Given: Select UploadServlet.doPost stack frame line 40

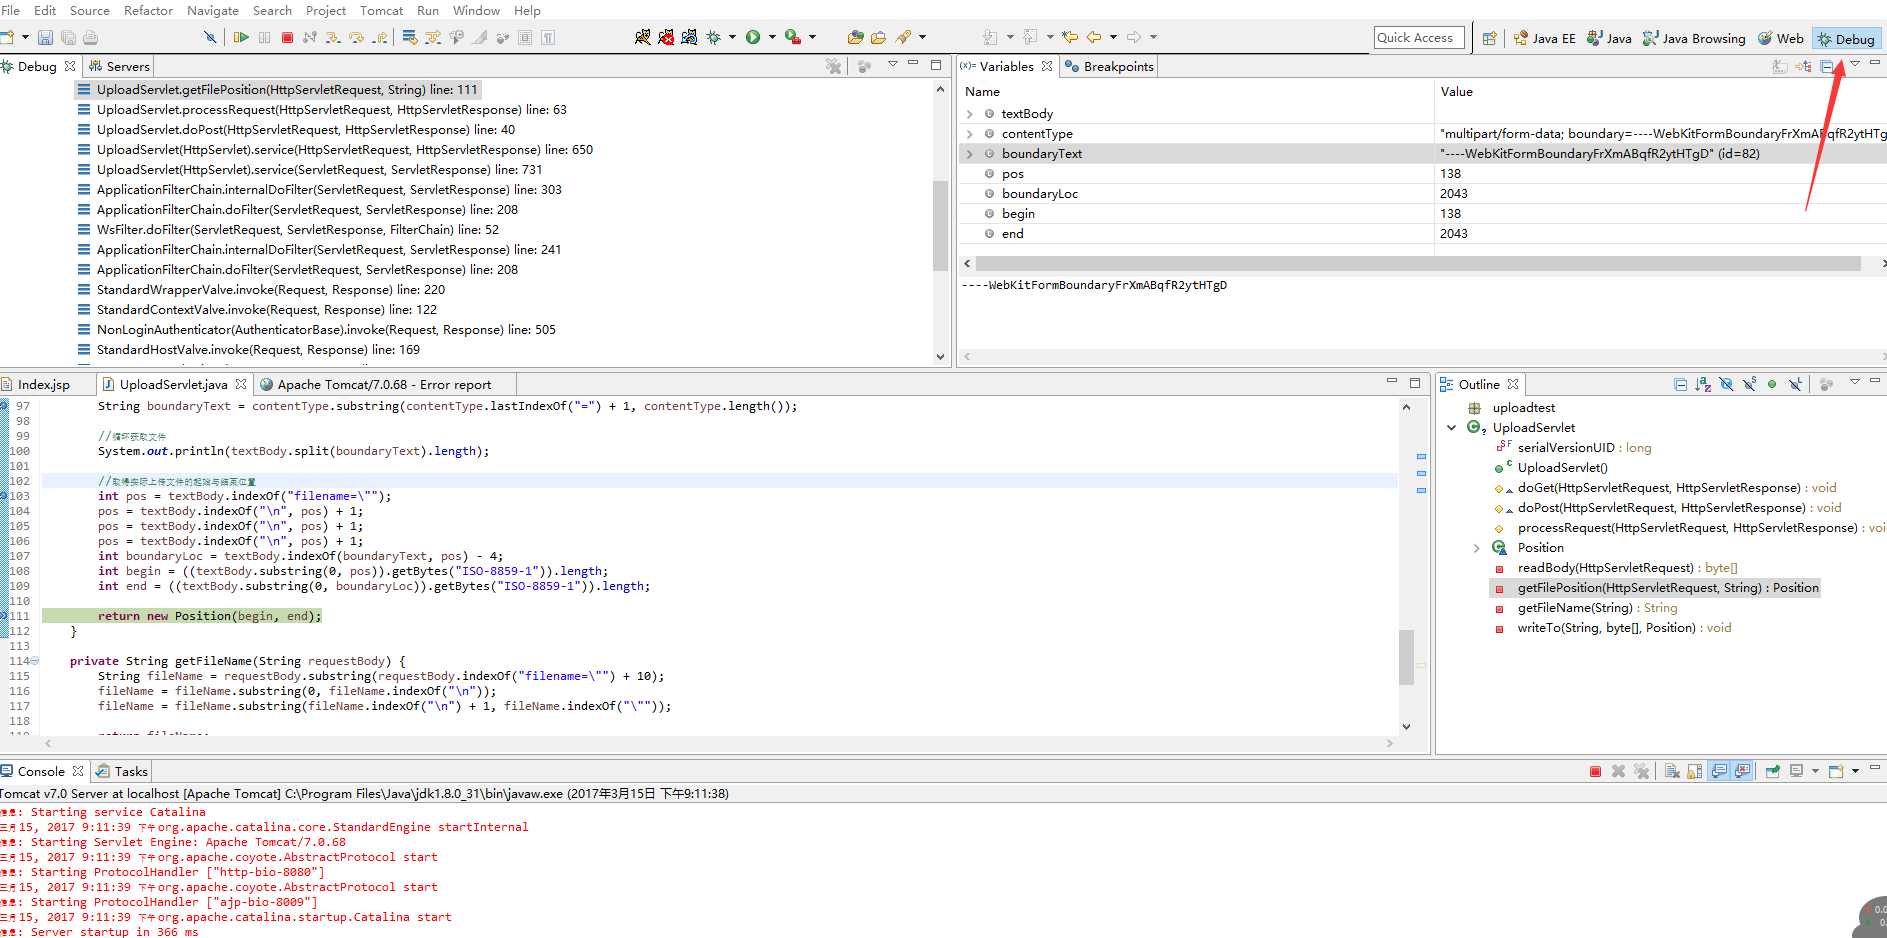Looking at the screenshot, I should (306, 130).
